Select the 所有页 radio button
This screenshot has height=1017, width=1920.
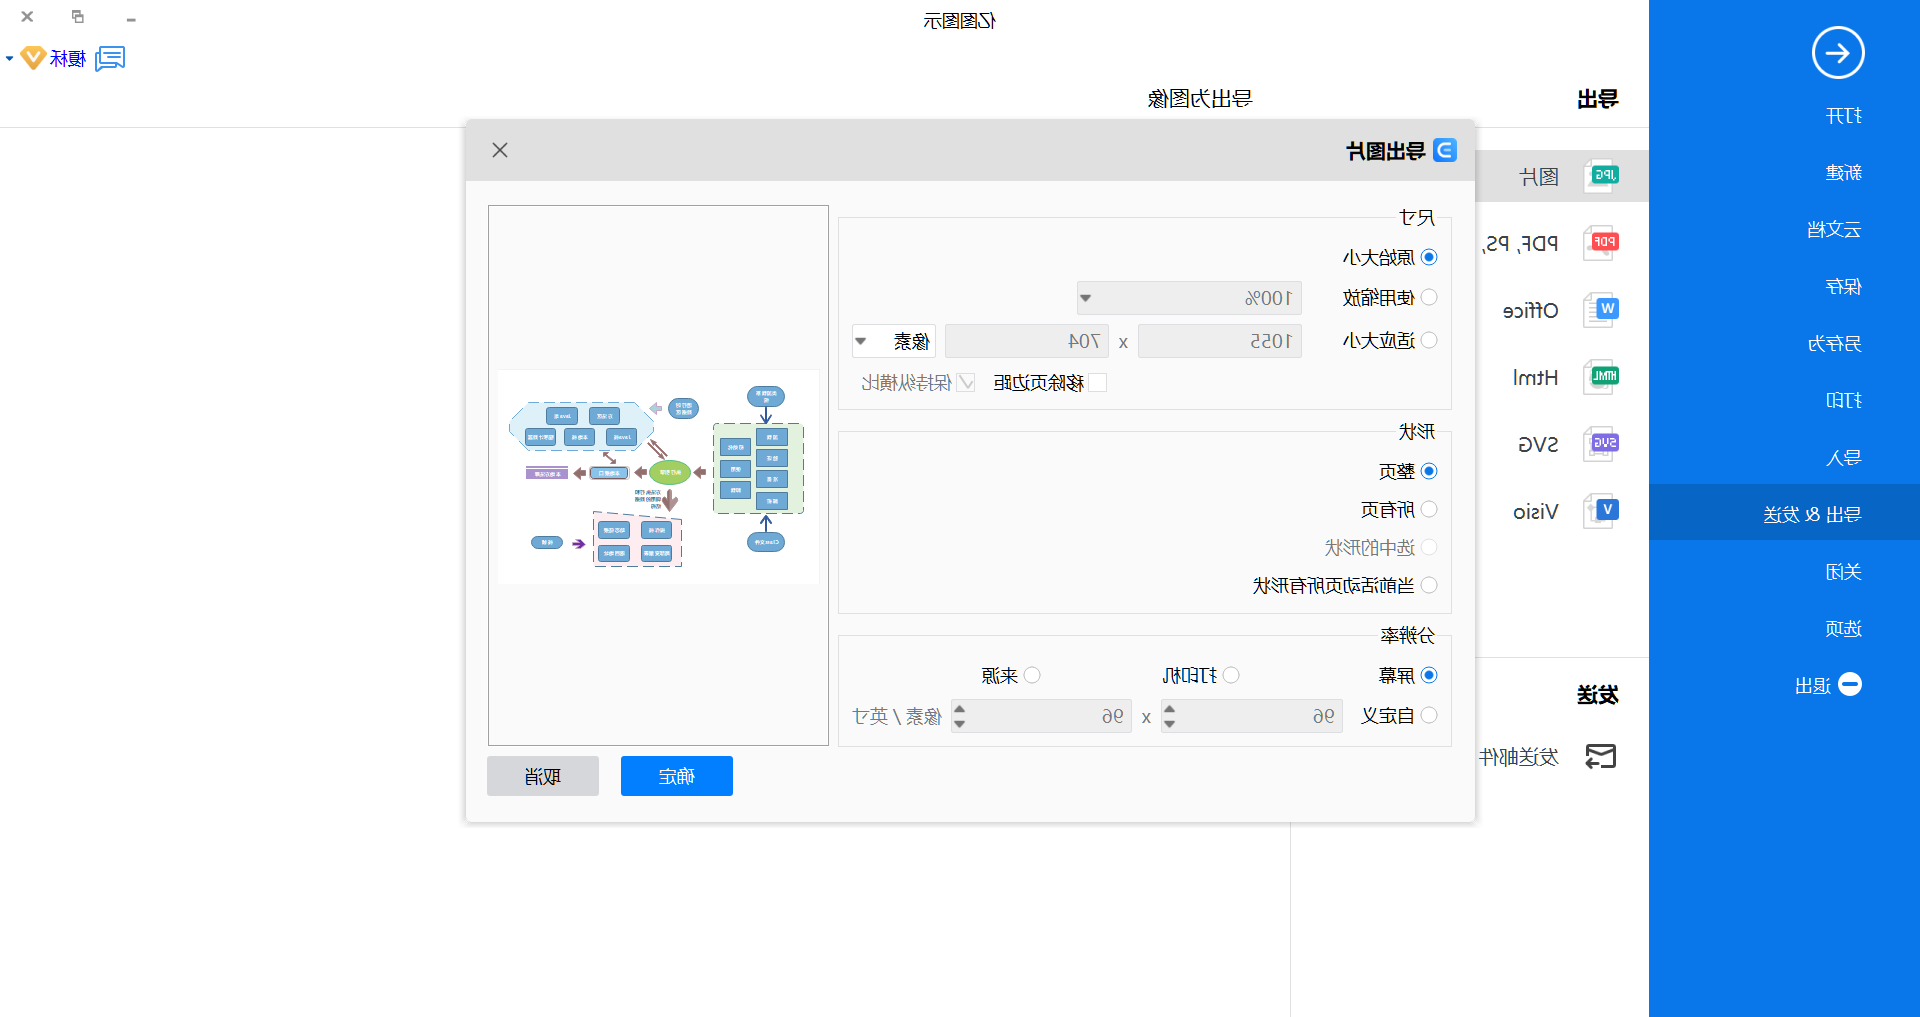[1429, 509]
